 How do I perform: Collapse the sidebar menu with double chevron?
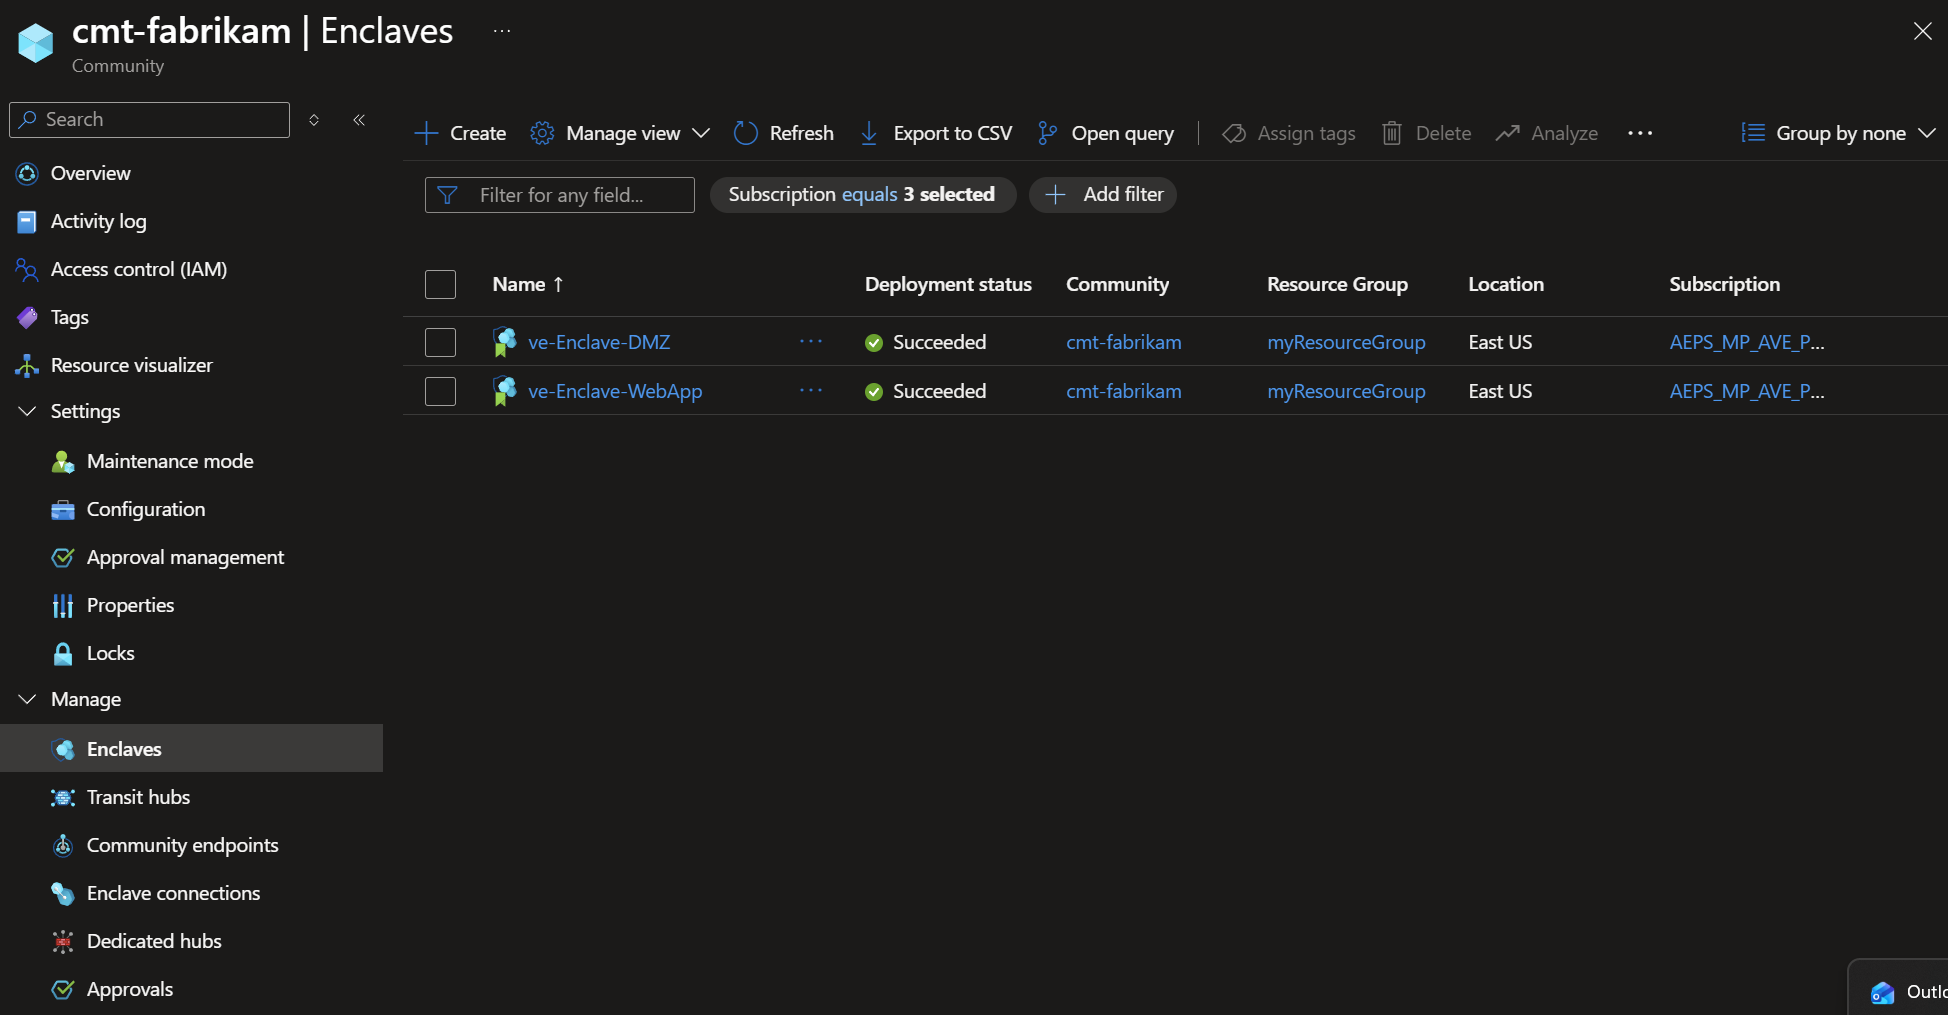359,120
